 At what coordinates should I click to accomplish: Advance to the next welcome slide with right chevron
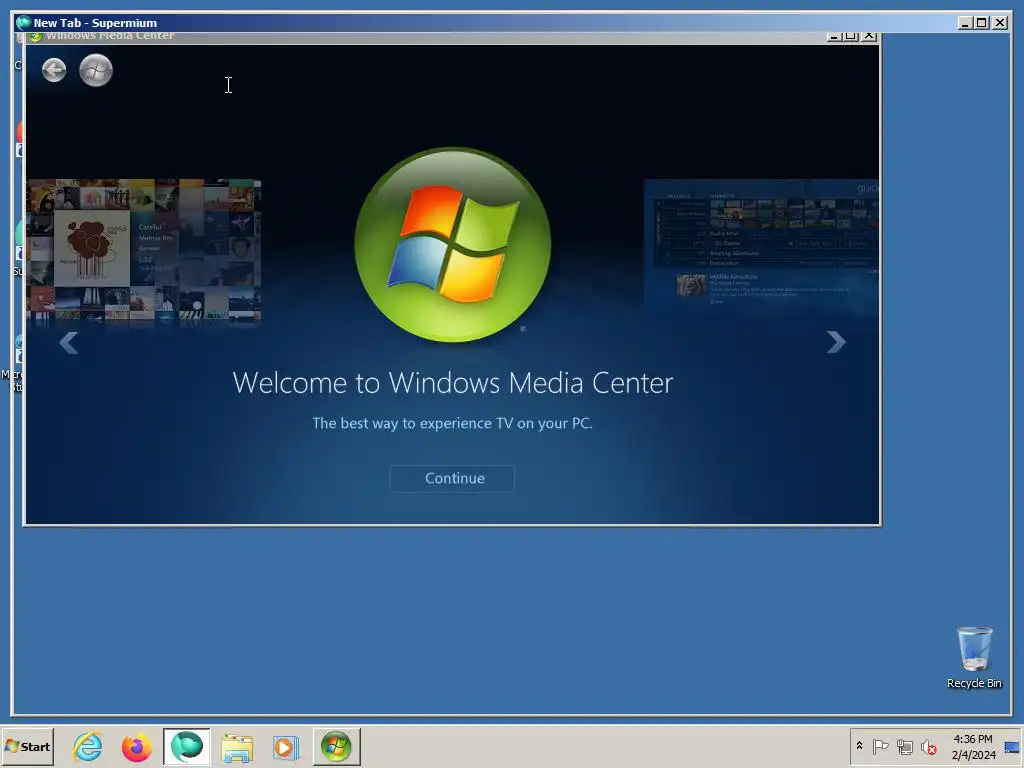836,342
